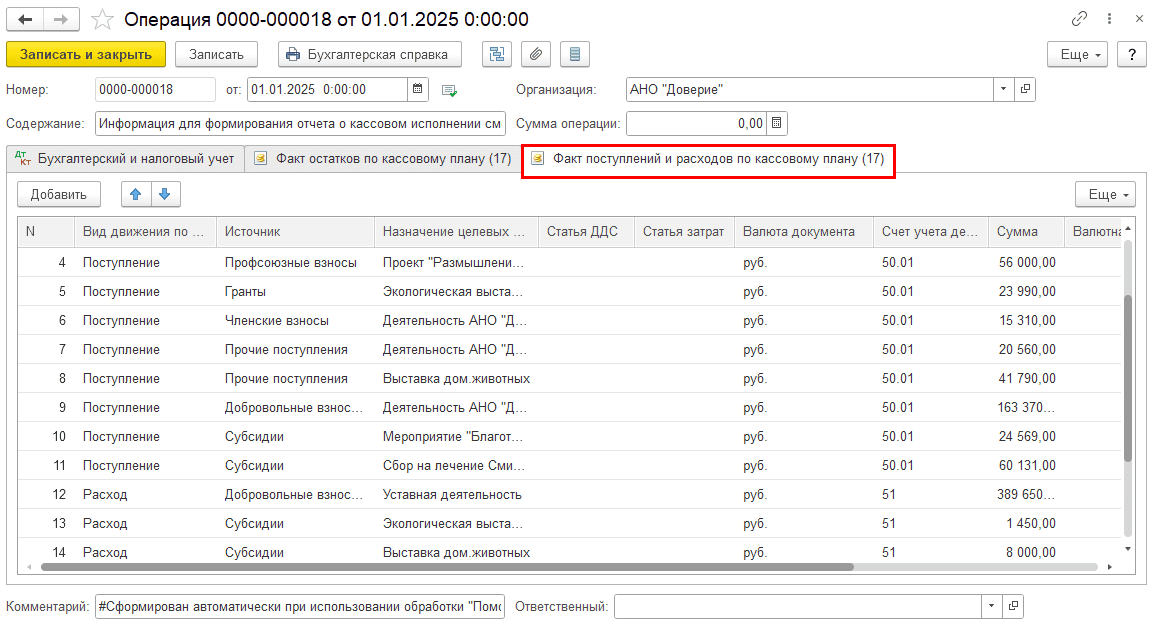Expand the Организация dropdown list
This screenshot has height=627, width=1156.
[1004, 90]
